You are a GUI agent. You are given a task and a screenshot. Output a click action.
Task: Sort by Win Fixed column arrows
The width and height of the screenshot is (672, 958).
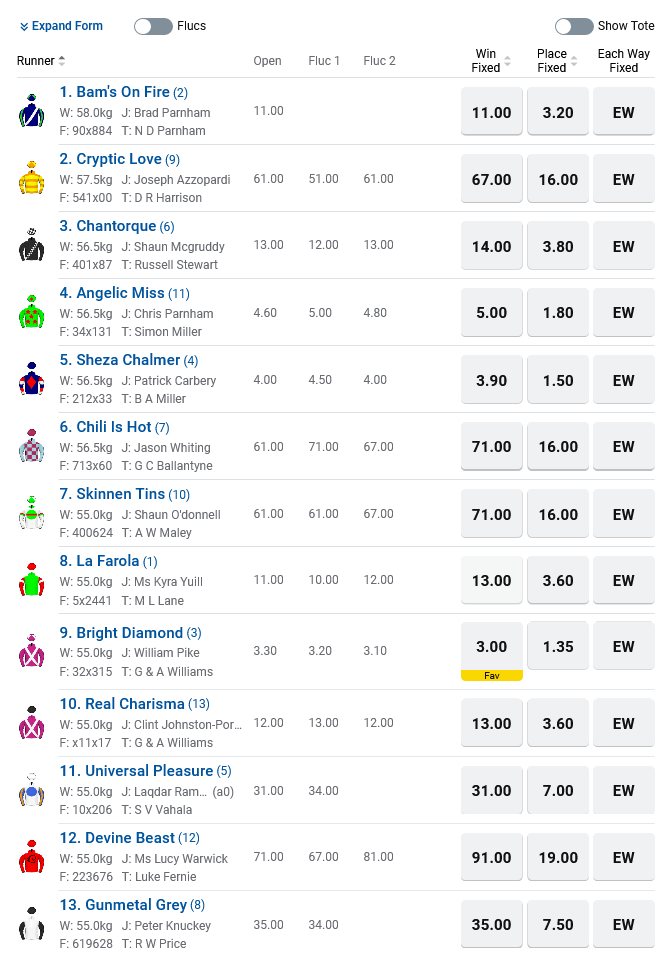click(507, 61)
